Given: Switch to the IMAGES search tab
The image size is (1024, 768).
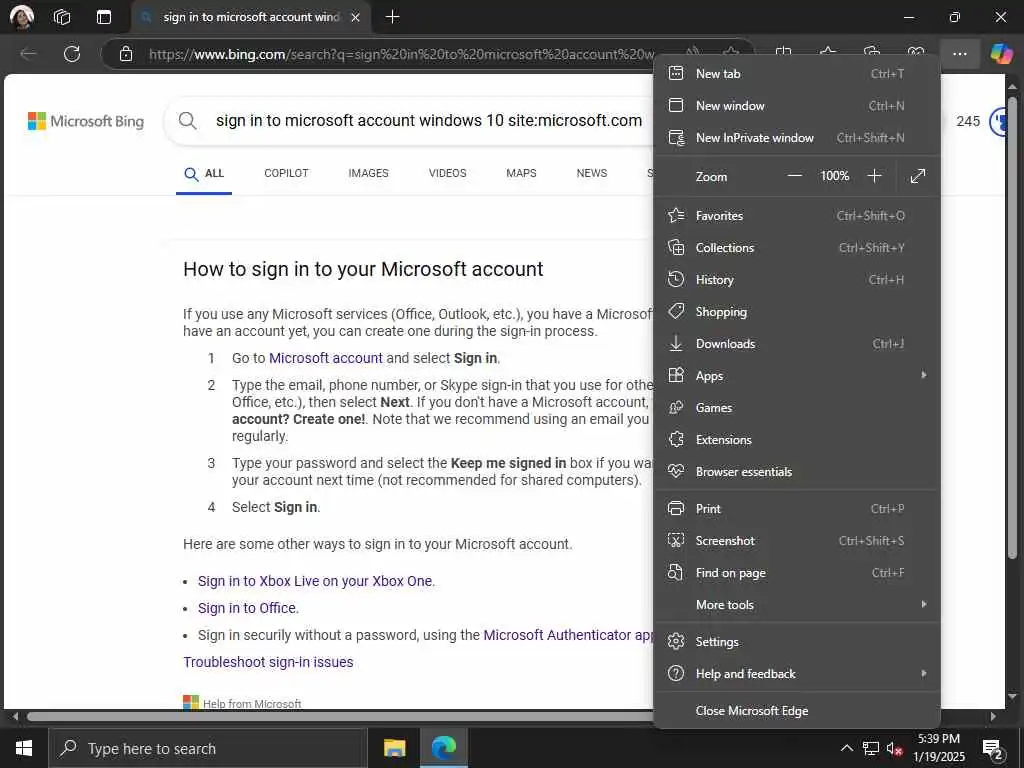Looking at the screenshot, I should pos(368,173).
